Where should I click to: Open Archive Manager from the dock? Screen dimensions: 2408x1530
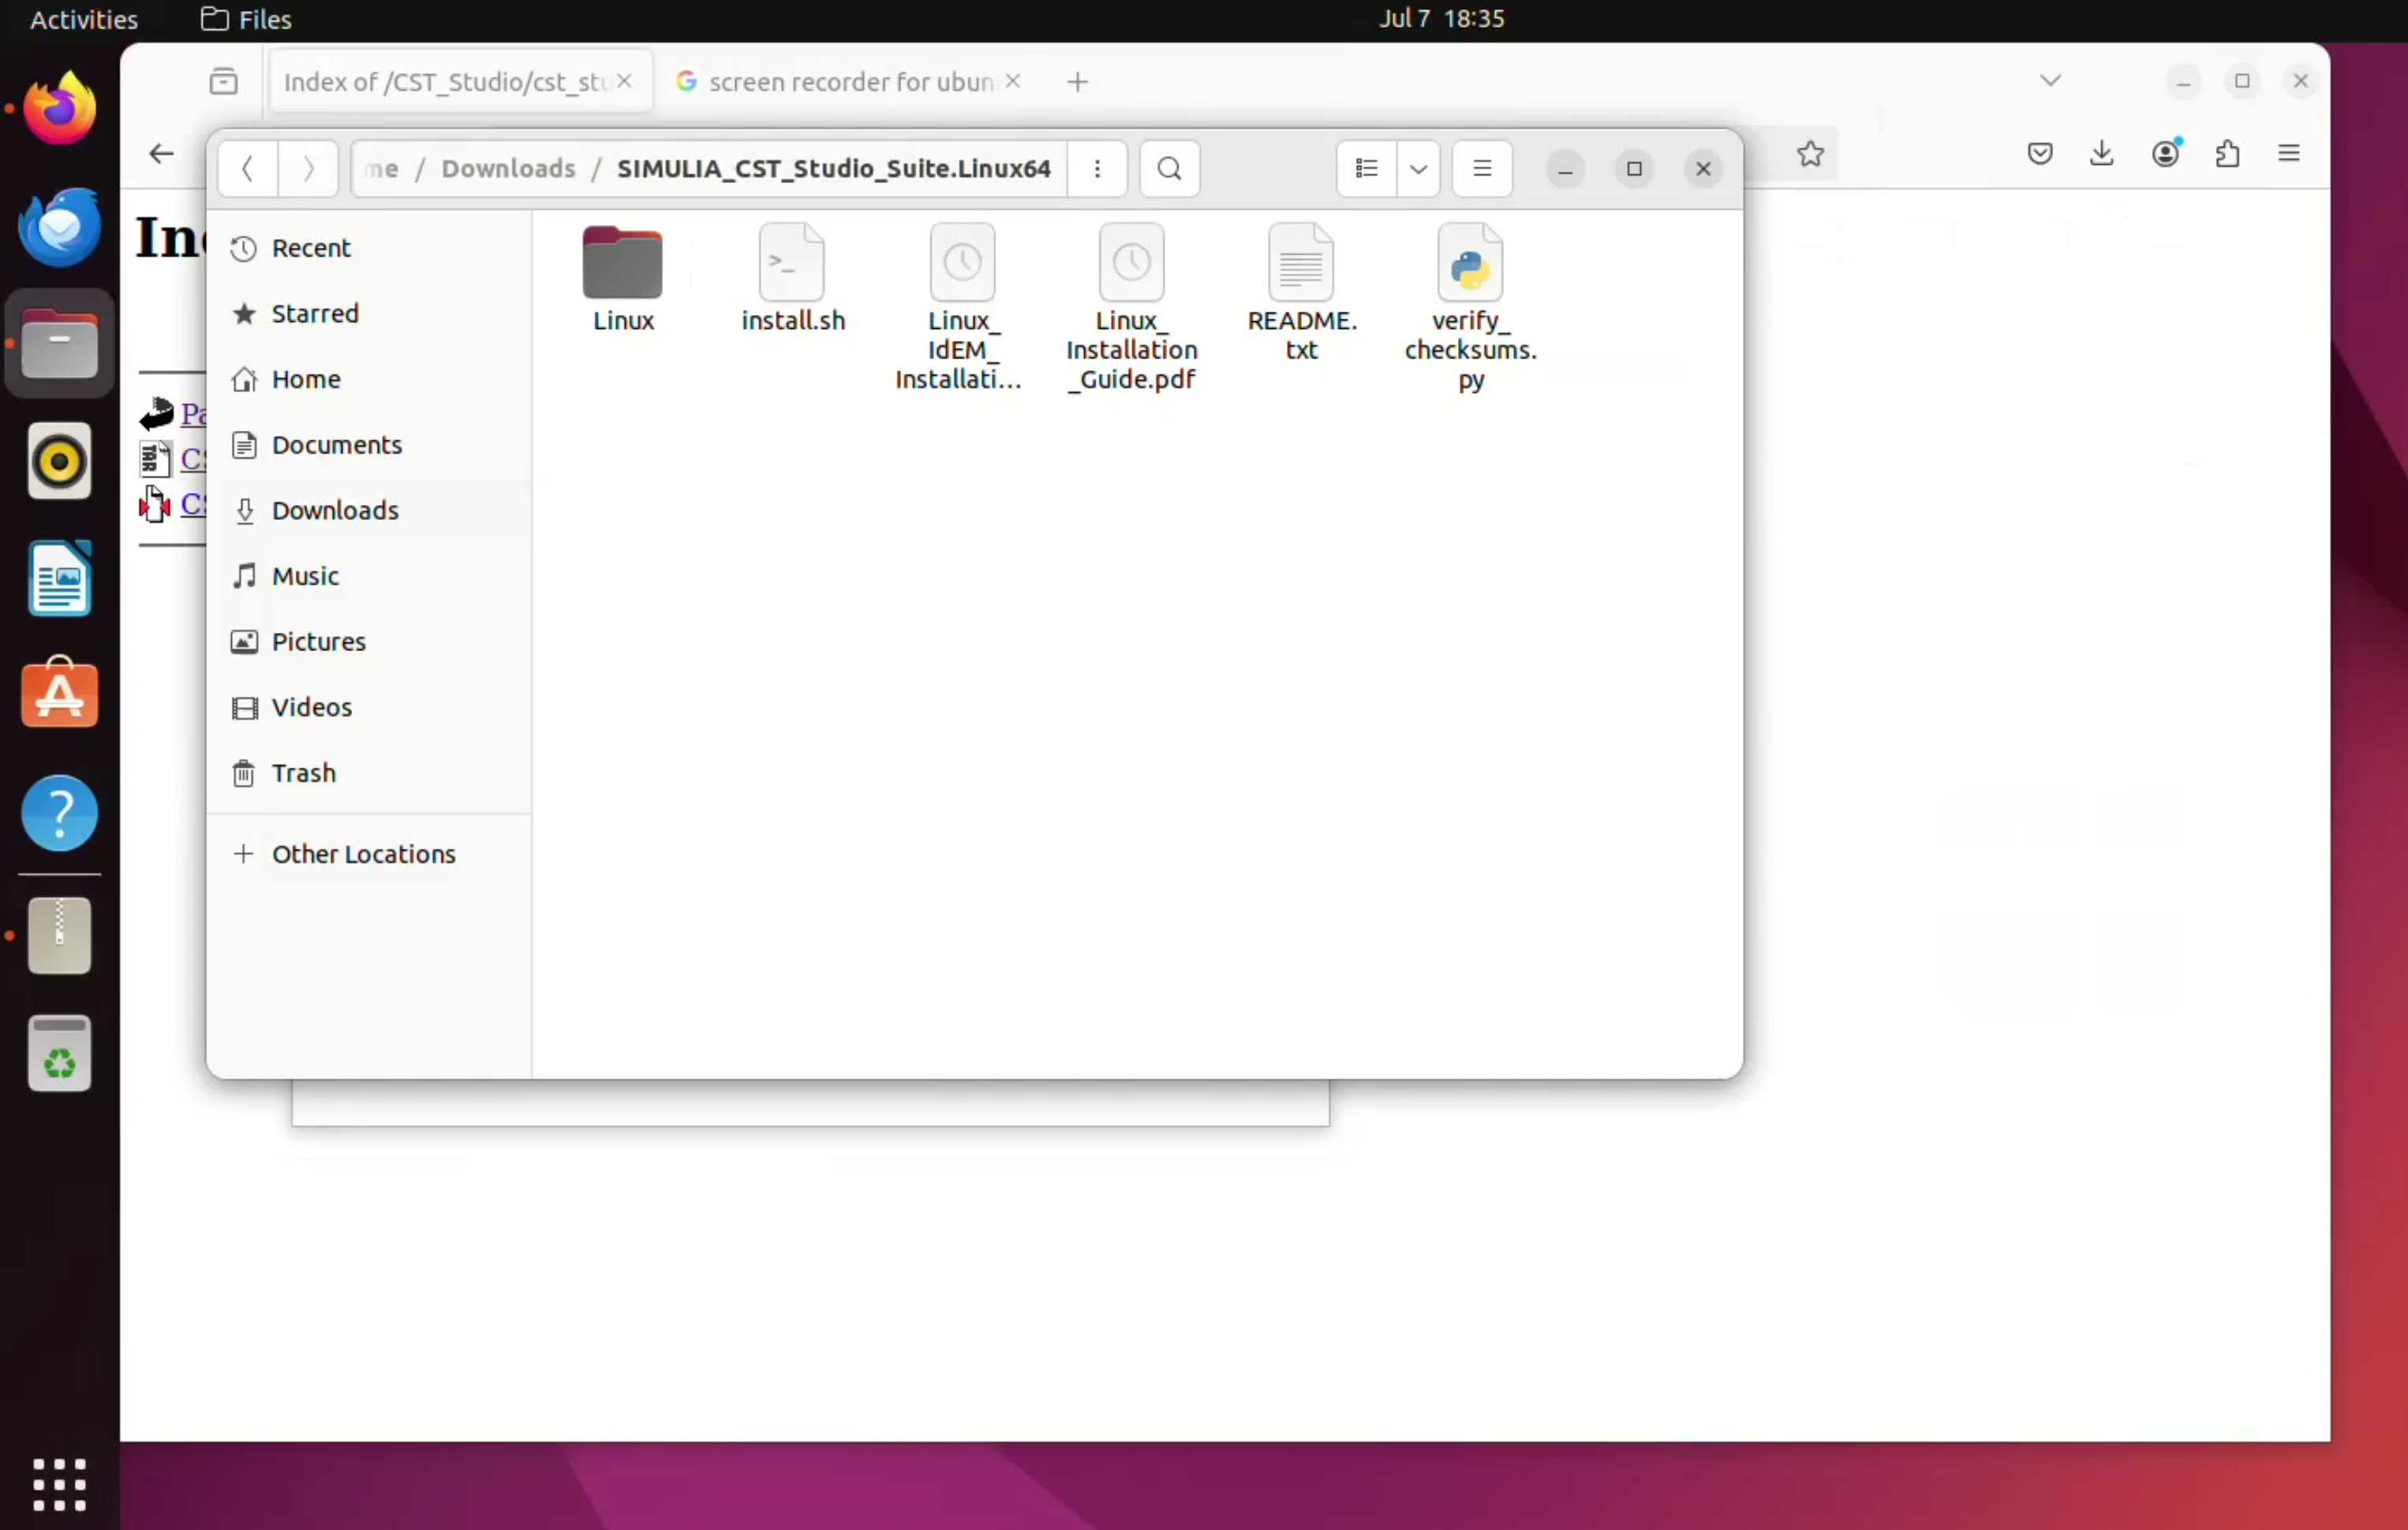pos(60,936)
